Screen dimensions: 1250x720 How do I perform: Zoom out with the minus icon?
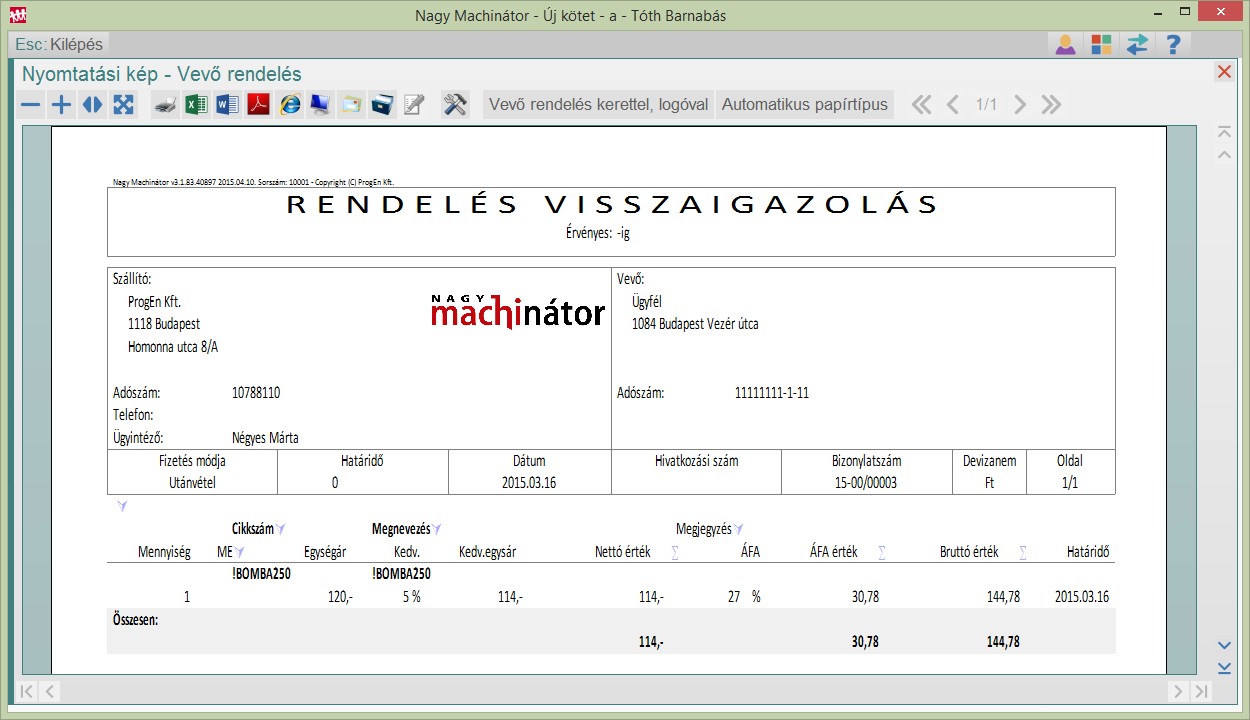(x=31, y=105)
